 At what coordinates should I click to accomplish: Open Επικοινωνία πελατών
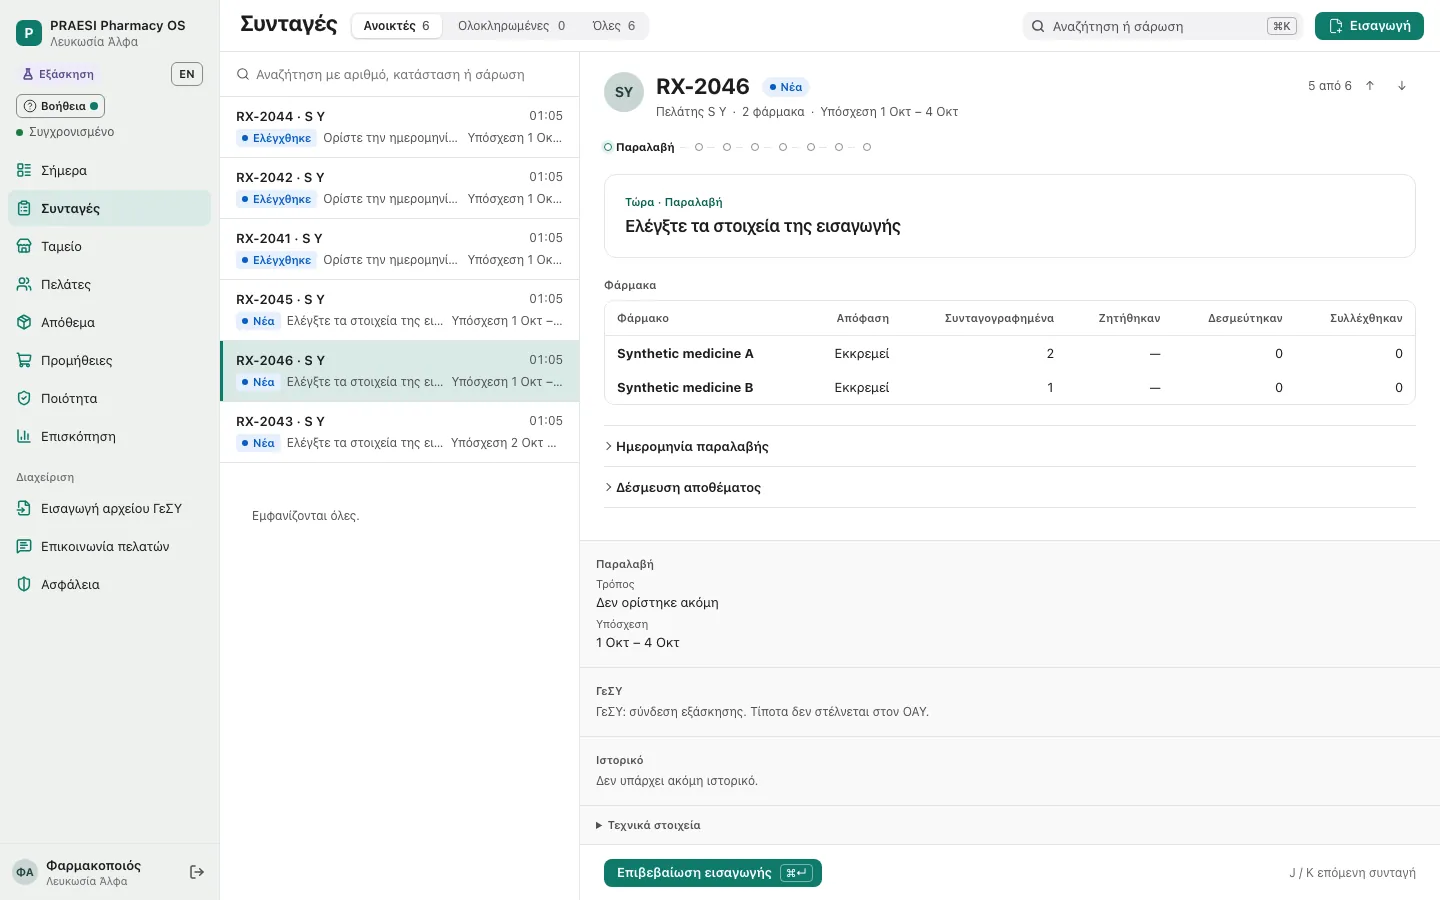point(110,546)
